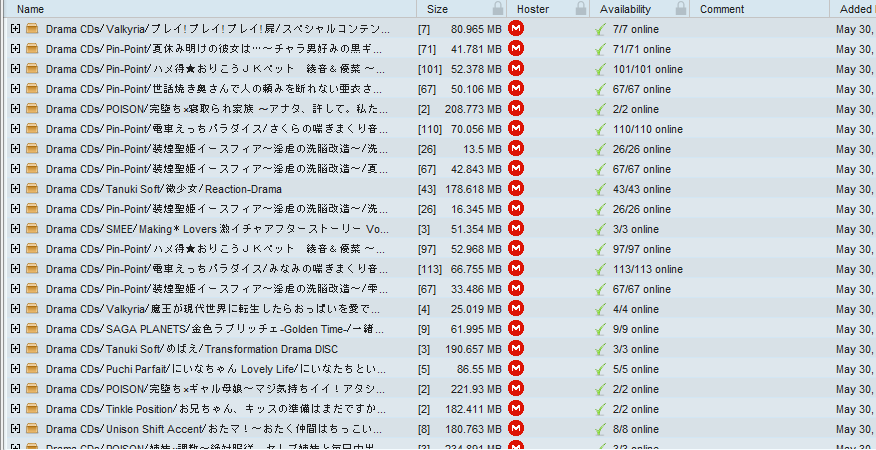Click folder icon of 52.378 MB Pin-Point package
876x450 pixels.
tap(32, 69)
